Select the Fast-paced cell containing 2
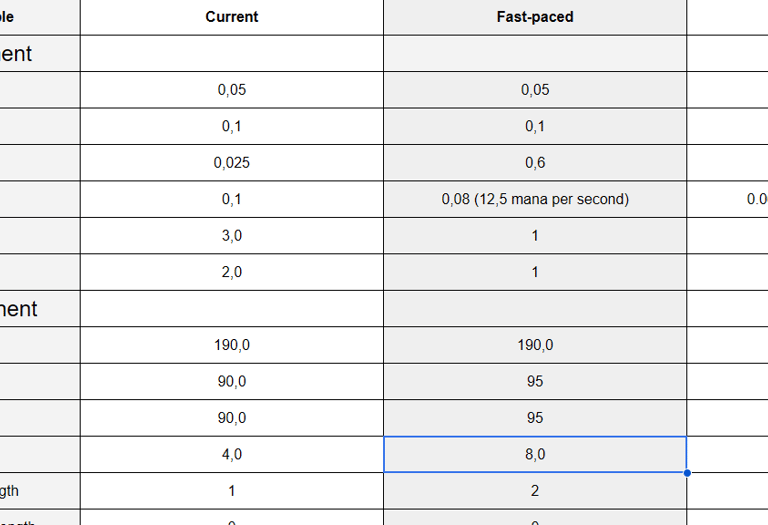 point(535,491)
